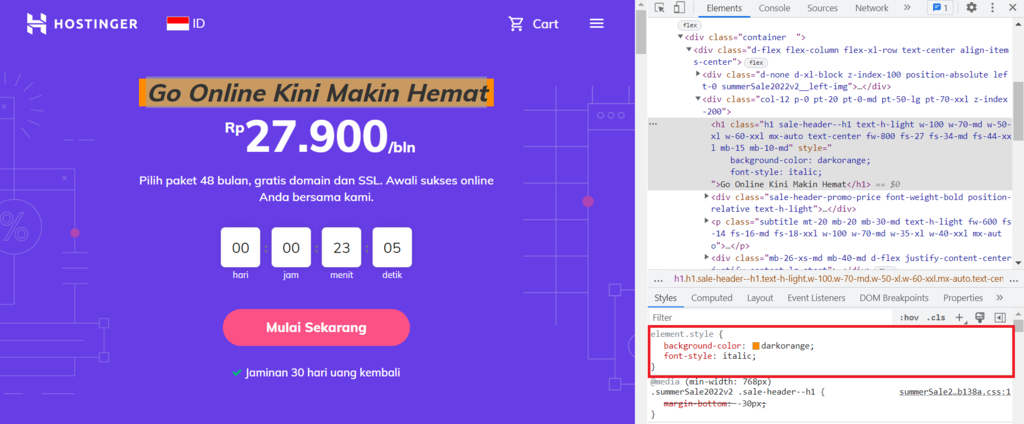The height and width of the screenshot is (424, 1024).
Task: Toggle the :hov element state button
Action: pyautogui.click(x=909, y=318)
